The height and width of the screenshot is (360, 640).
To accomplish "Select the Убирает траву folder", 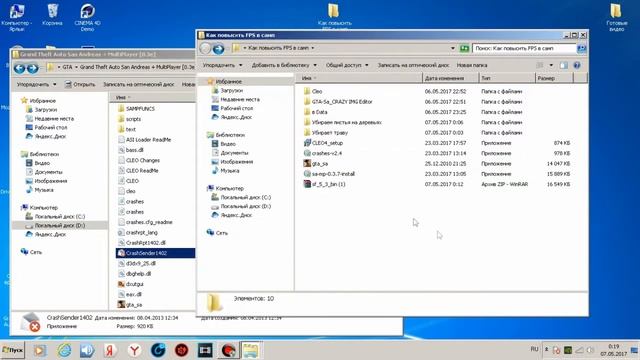I will tap(326, 132).
